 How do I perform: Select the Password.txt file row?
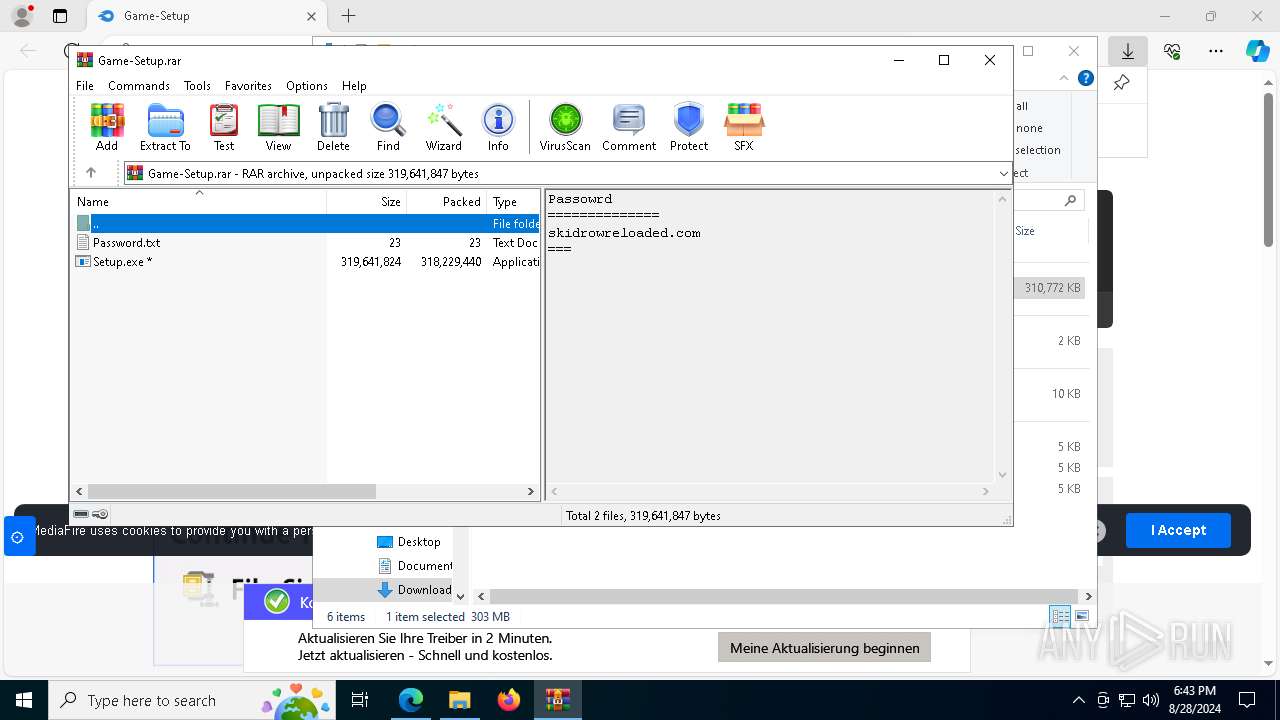pyautogui.click(x=307, y=243)
